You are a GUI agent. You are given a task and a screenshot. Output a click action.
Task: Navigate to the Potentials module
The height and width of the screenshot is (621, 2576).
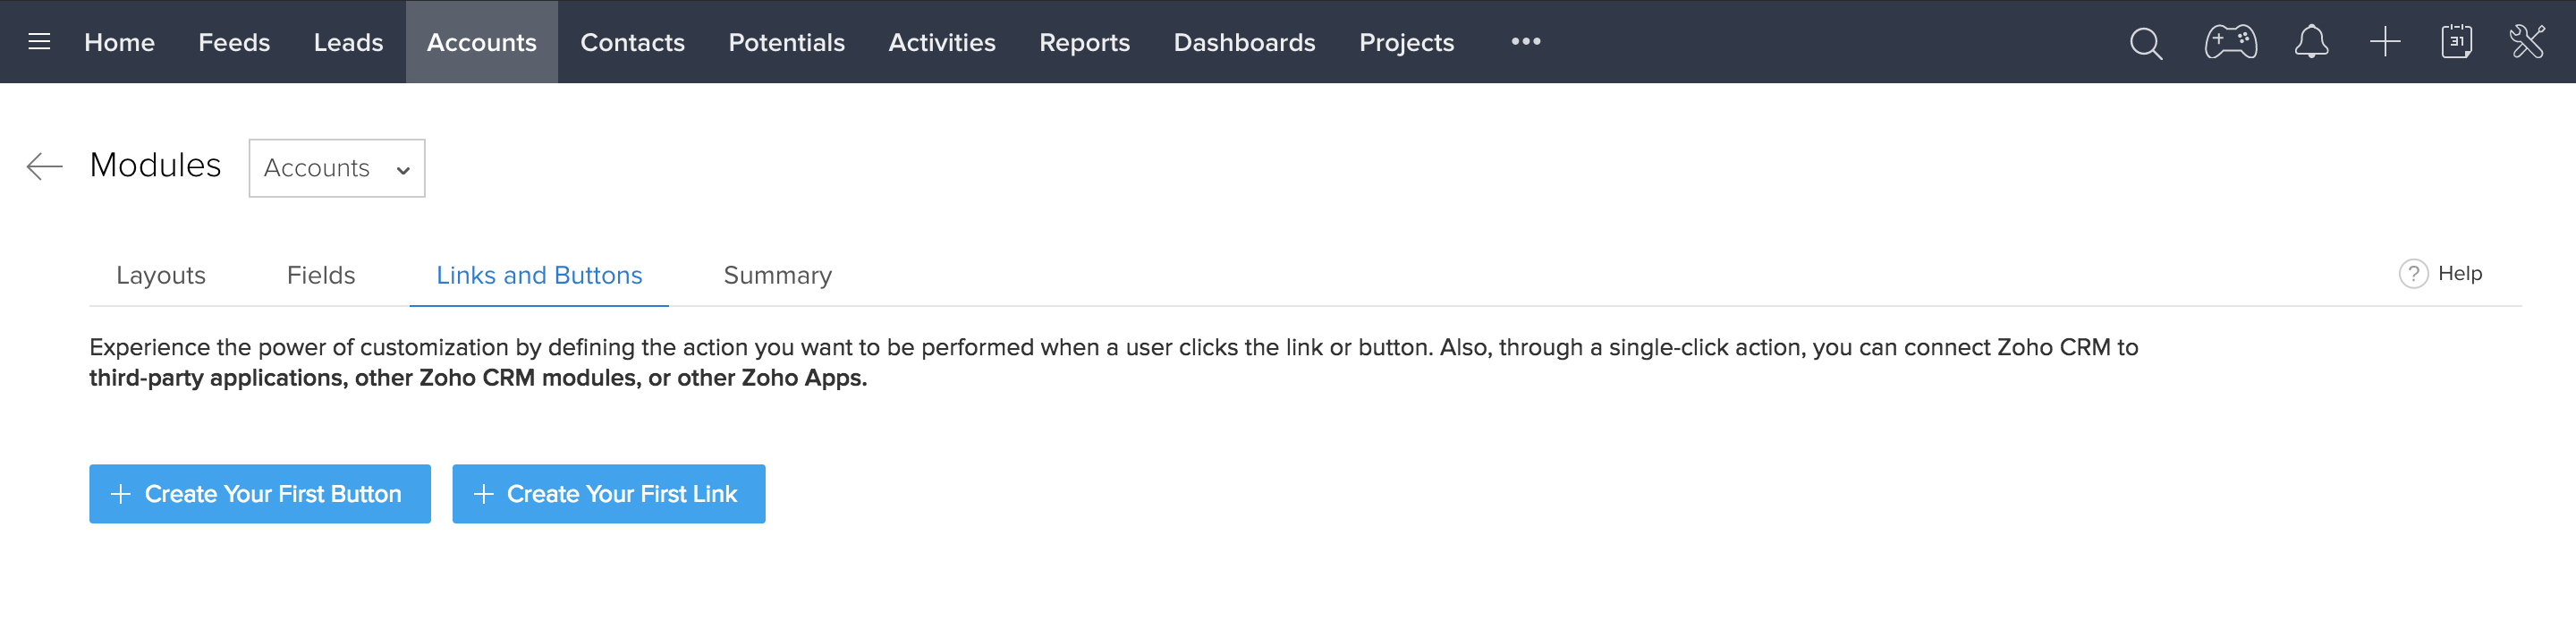click(x=786, y=43)
